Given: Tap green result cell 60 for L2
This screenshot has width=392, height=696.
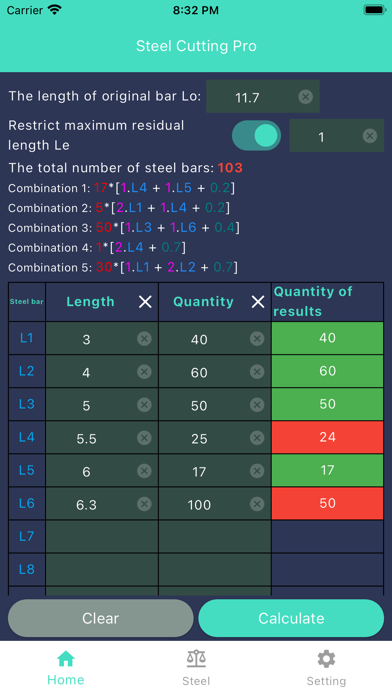Looking at the screenshot, I should pyautogui.click(x=328, y=371).
